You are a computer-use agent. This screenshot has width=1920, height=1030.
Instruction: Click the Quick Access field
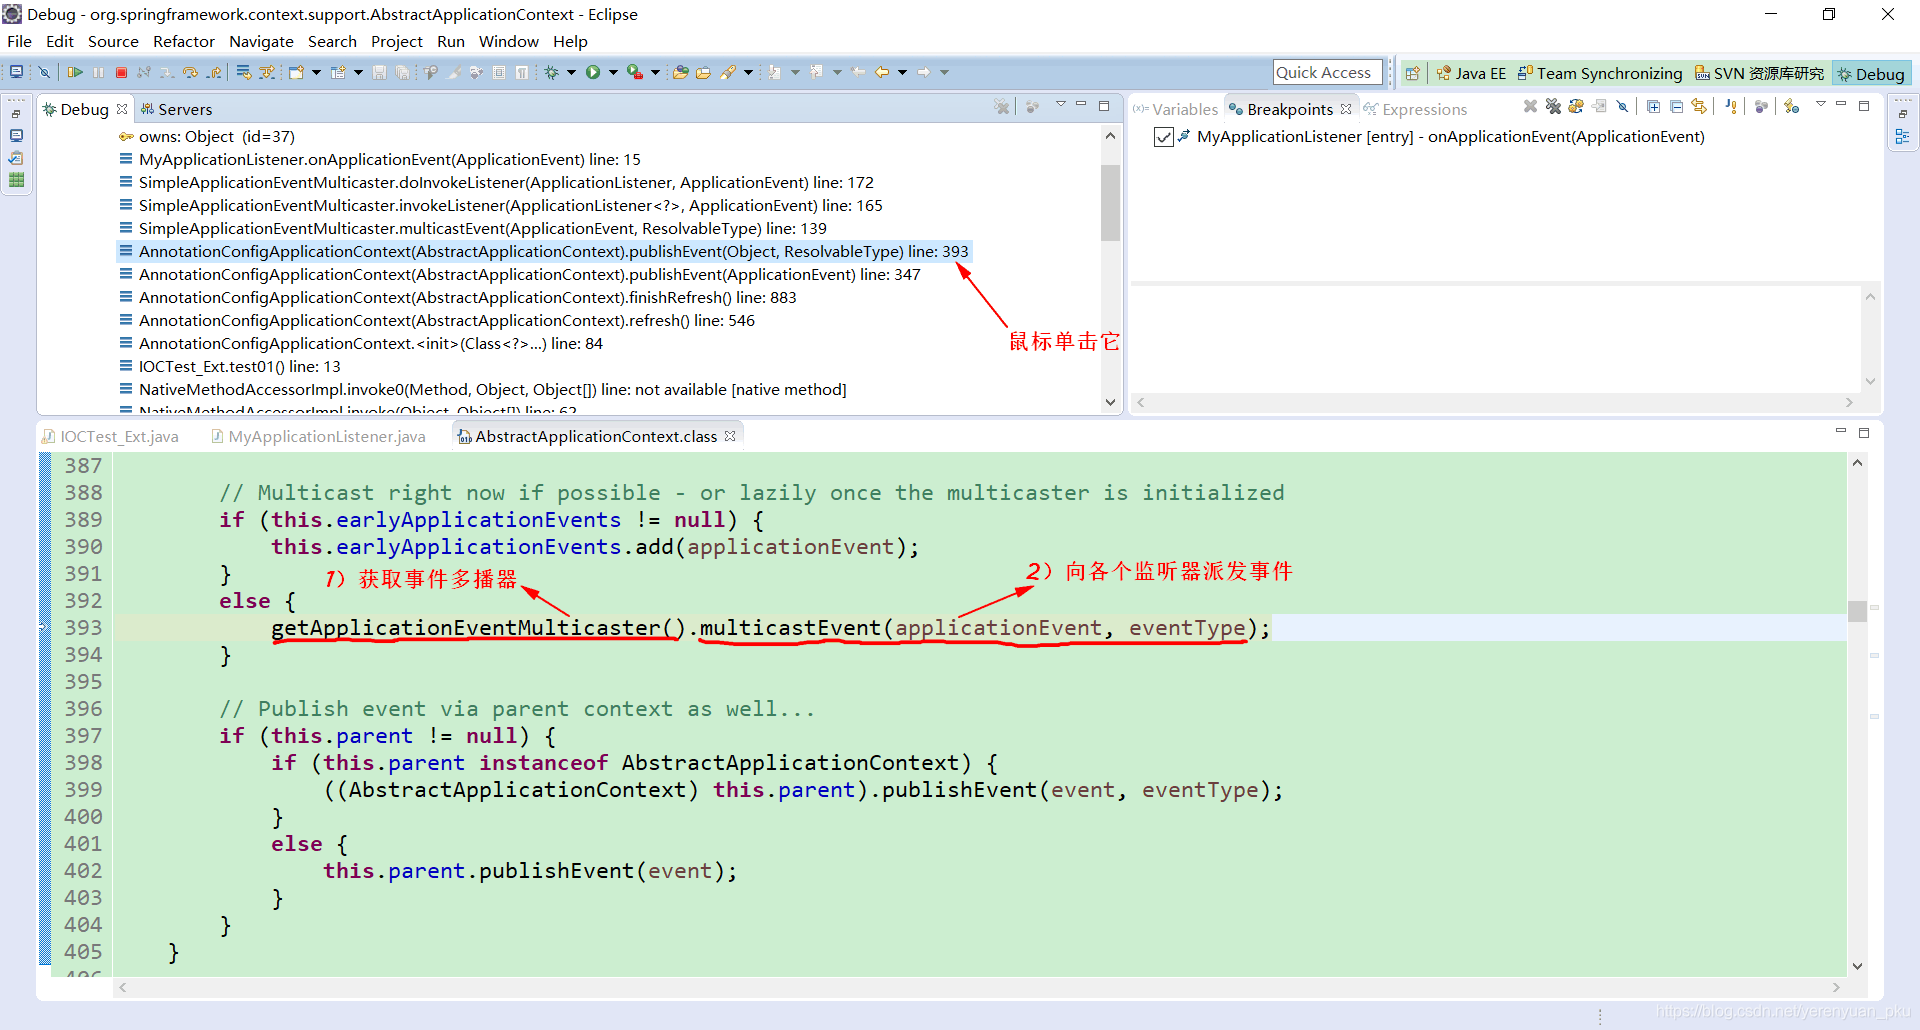pos(1327,72)
